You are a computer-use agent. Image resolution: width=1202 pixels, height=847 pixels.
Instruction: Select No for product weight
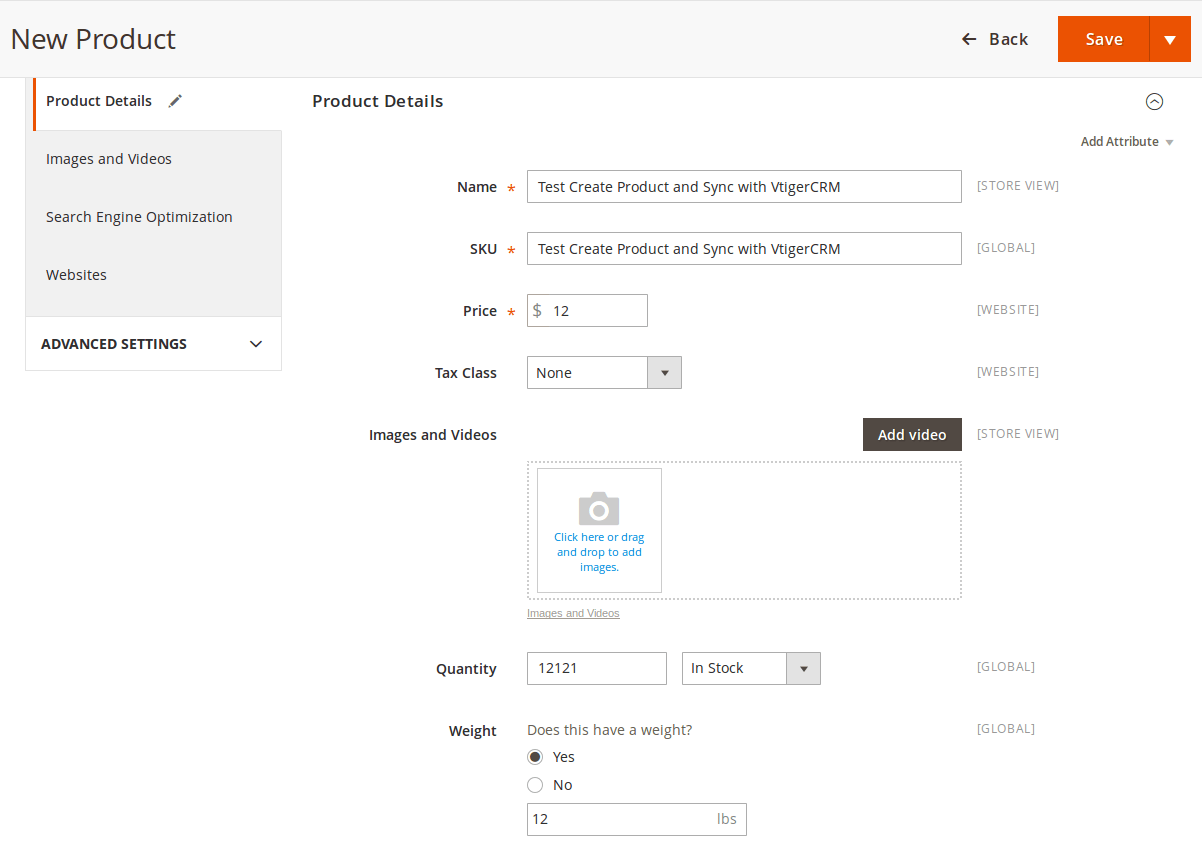coord(535,785)
